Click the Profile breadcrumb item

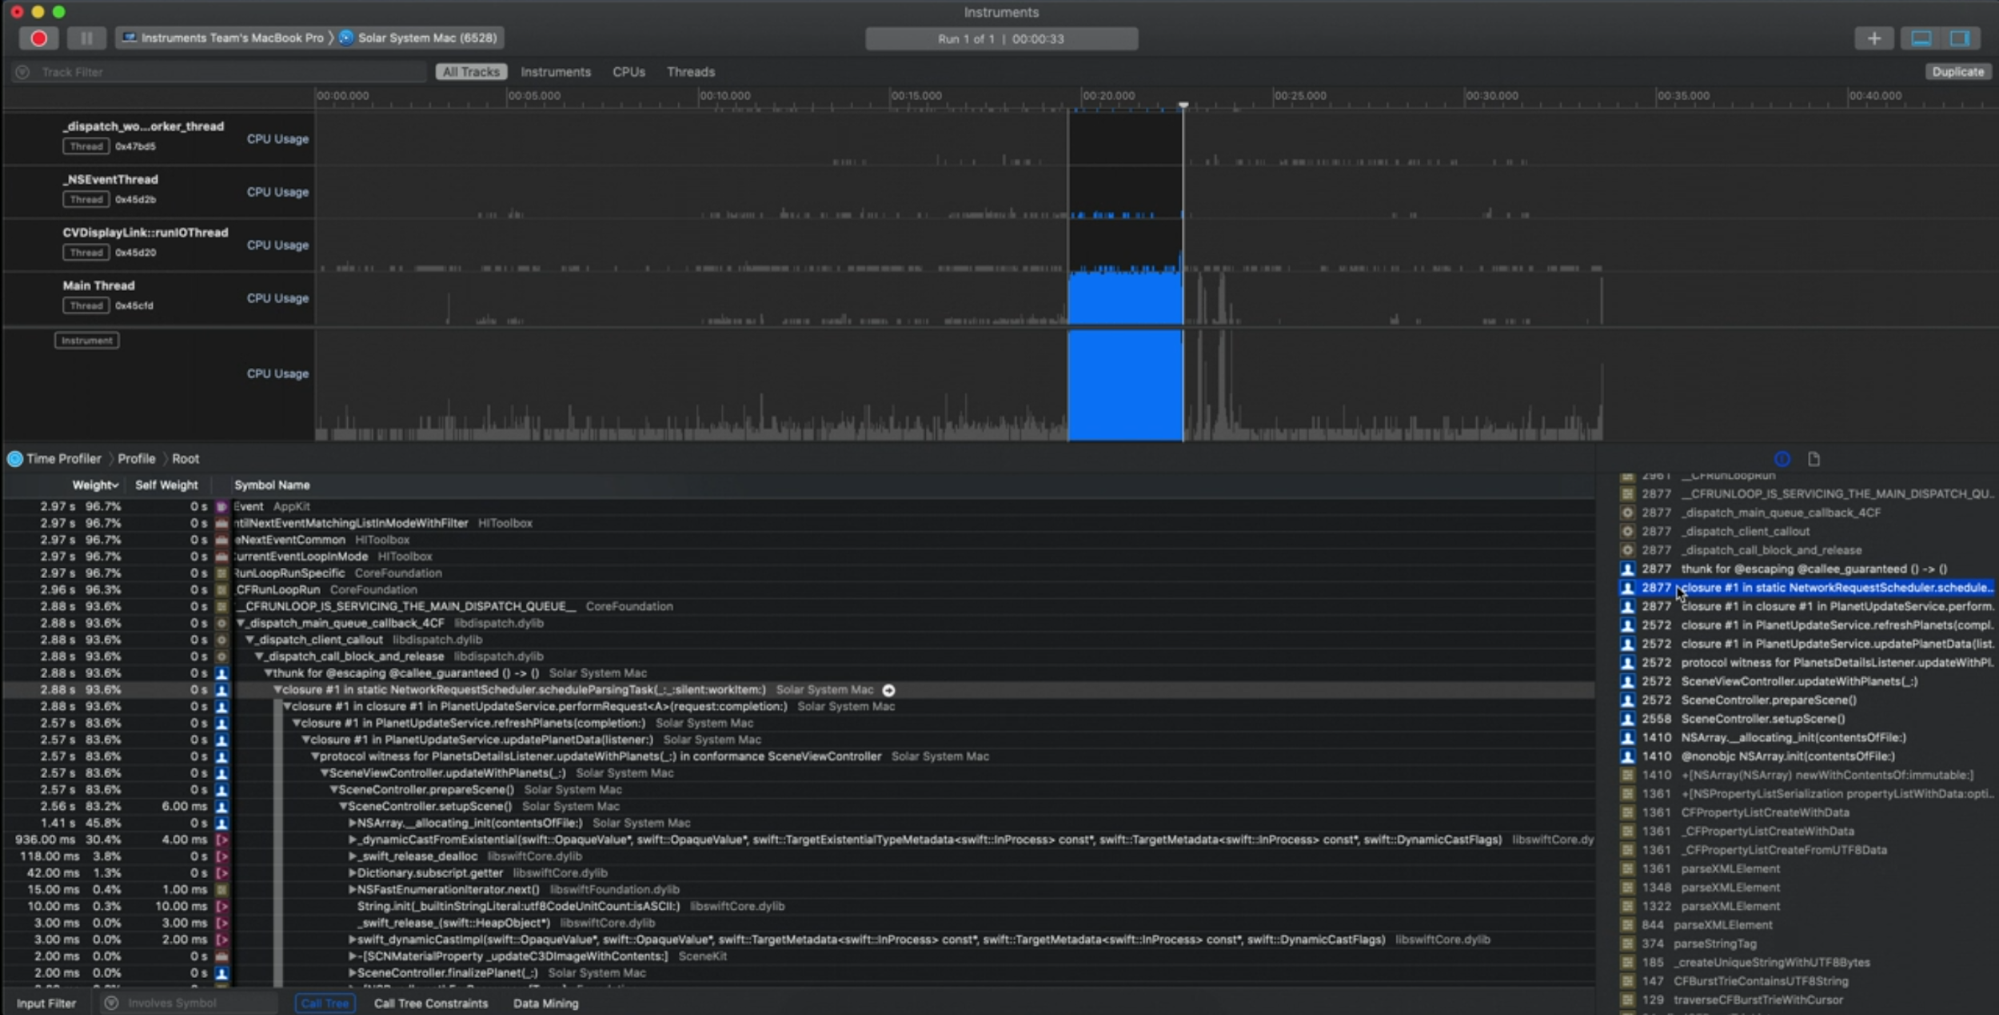(x=136, y=459)
